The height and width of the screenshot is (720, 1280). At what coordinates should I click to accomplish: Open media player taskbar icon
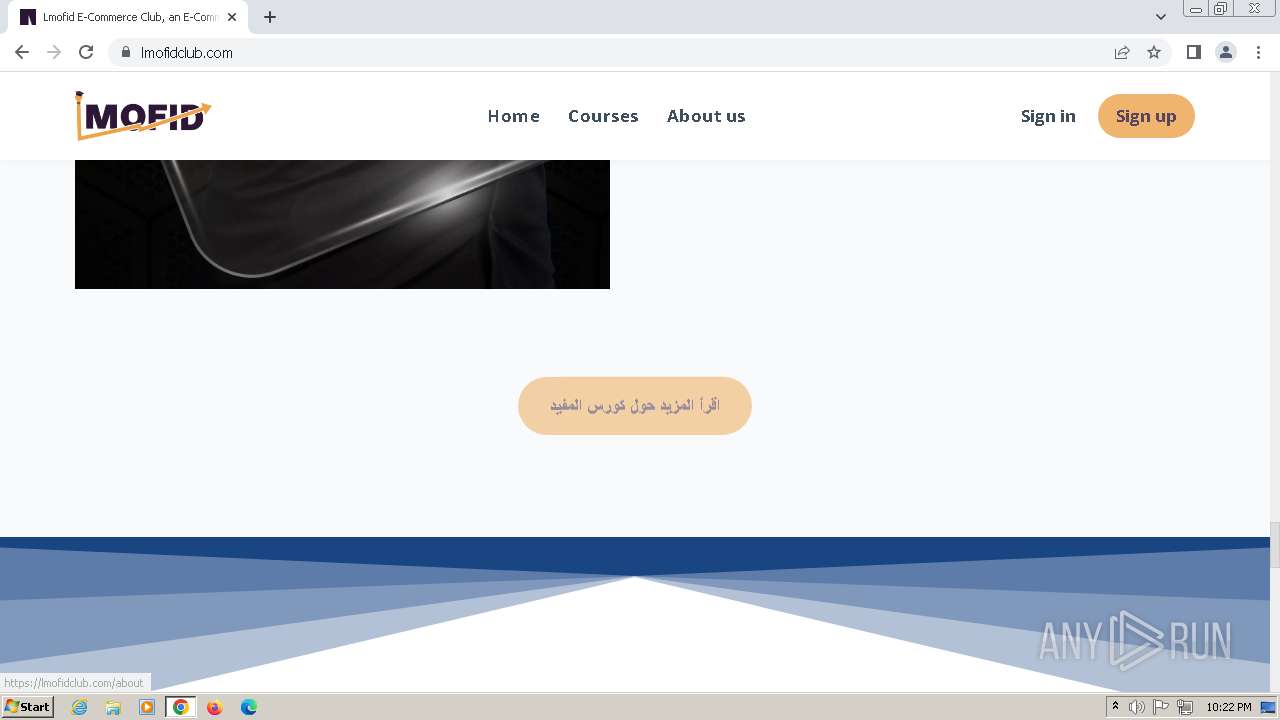147,707
